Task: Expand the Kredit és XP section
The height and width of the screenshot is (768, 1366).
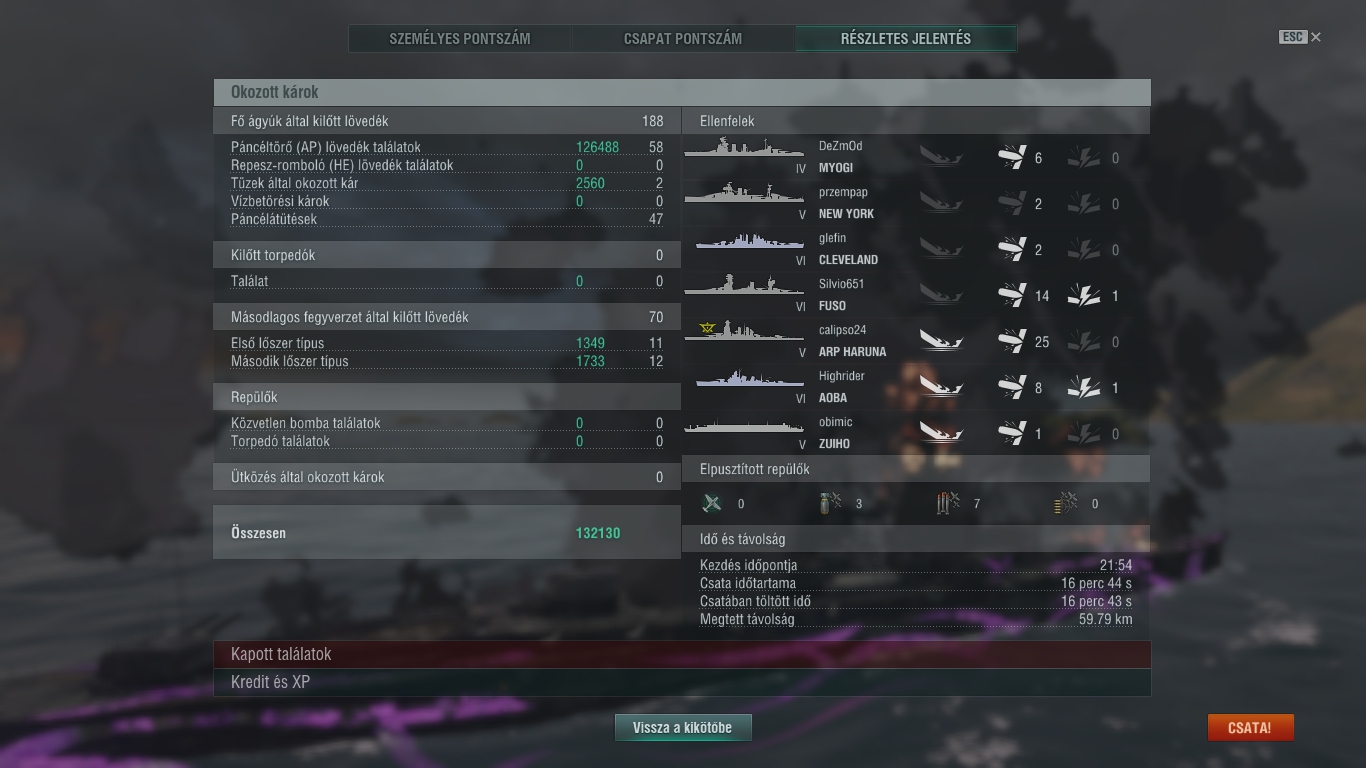Action: point(682,682)
